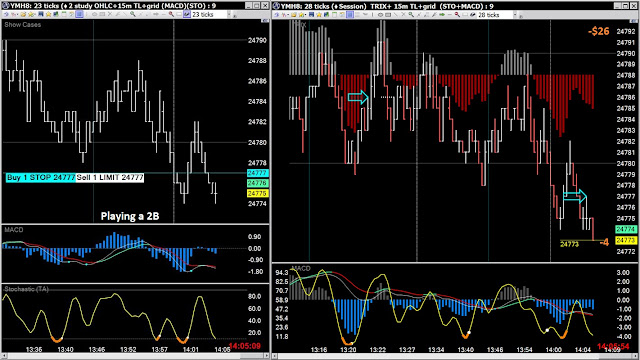Choose ellipse drawing tool in 28 ticks window
This screenshot has width=640, height=360.
[380, 14]
